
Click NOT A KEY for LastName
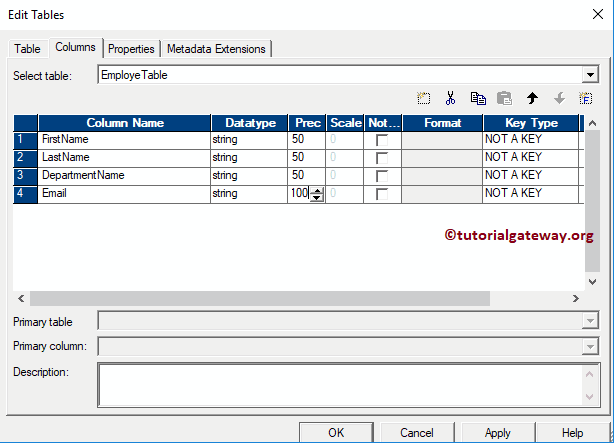pyautogui.click(x=531, y=158)
